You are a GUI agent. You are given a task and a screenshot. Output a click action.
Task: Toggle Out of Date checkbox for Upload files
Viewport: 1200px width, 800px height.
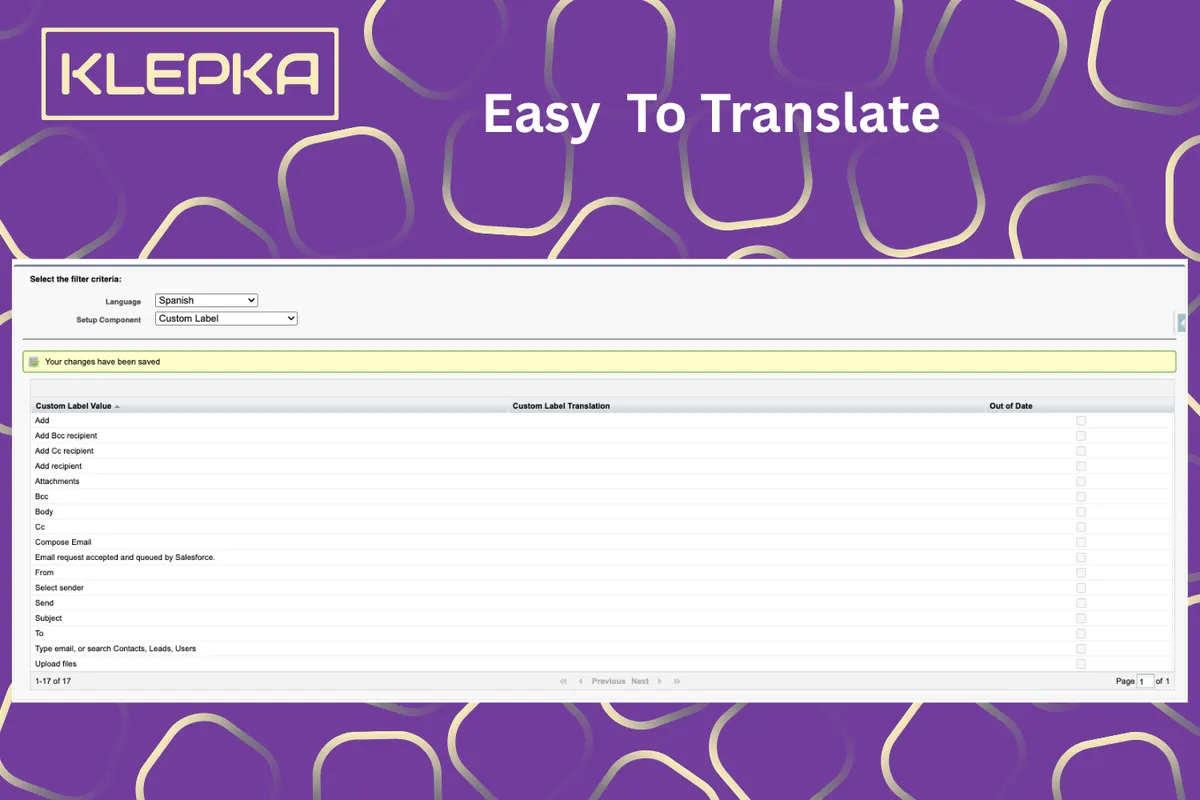click(x=1081, y=664)
